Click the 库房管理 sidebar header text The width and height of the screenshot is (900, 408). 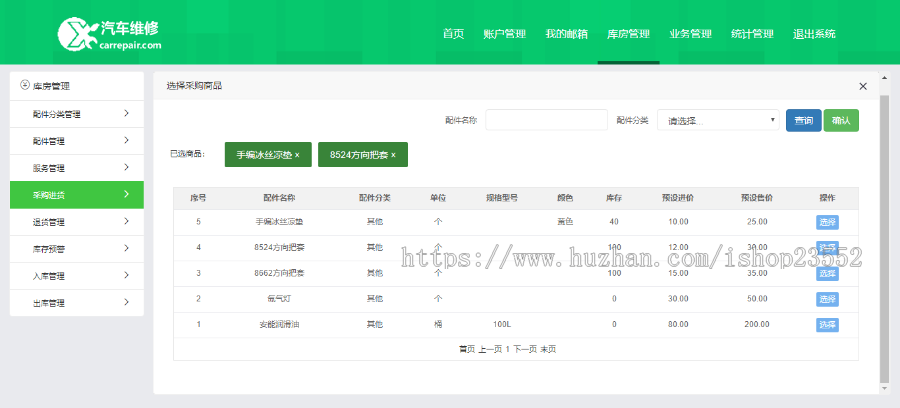point(52,86)
